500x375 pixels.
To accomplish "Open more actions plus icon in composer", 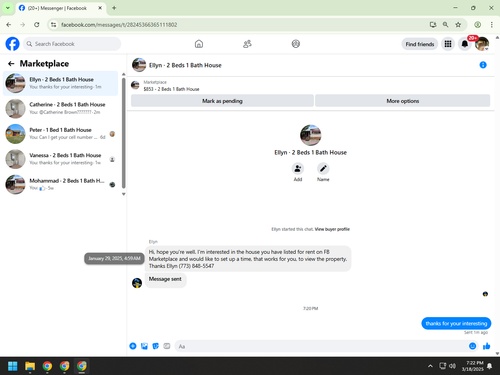I will click(133, 346).
